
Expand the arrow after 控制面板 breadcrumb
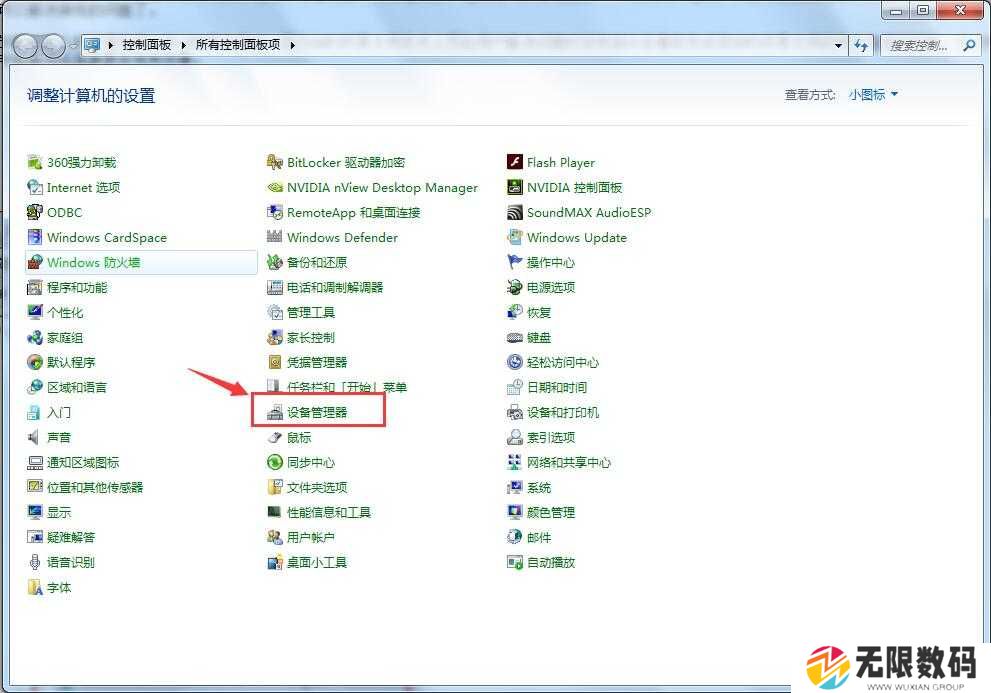[183, 45]
